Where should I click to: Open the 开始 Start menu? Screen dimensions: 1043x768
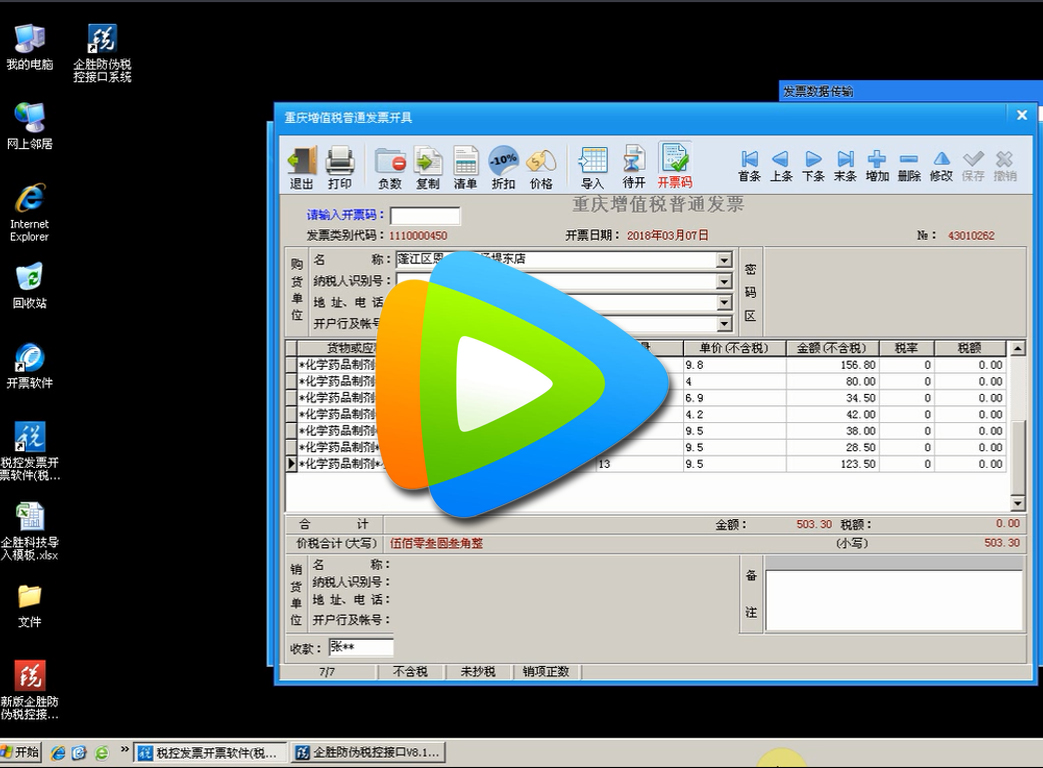pyautogui.click(x=21, y=753)
